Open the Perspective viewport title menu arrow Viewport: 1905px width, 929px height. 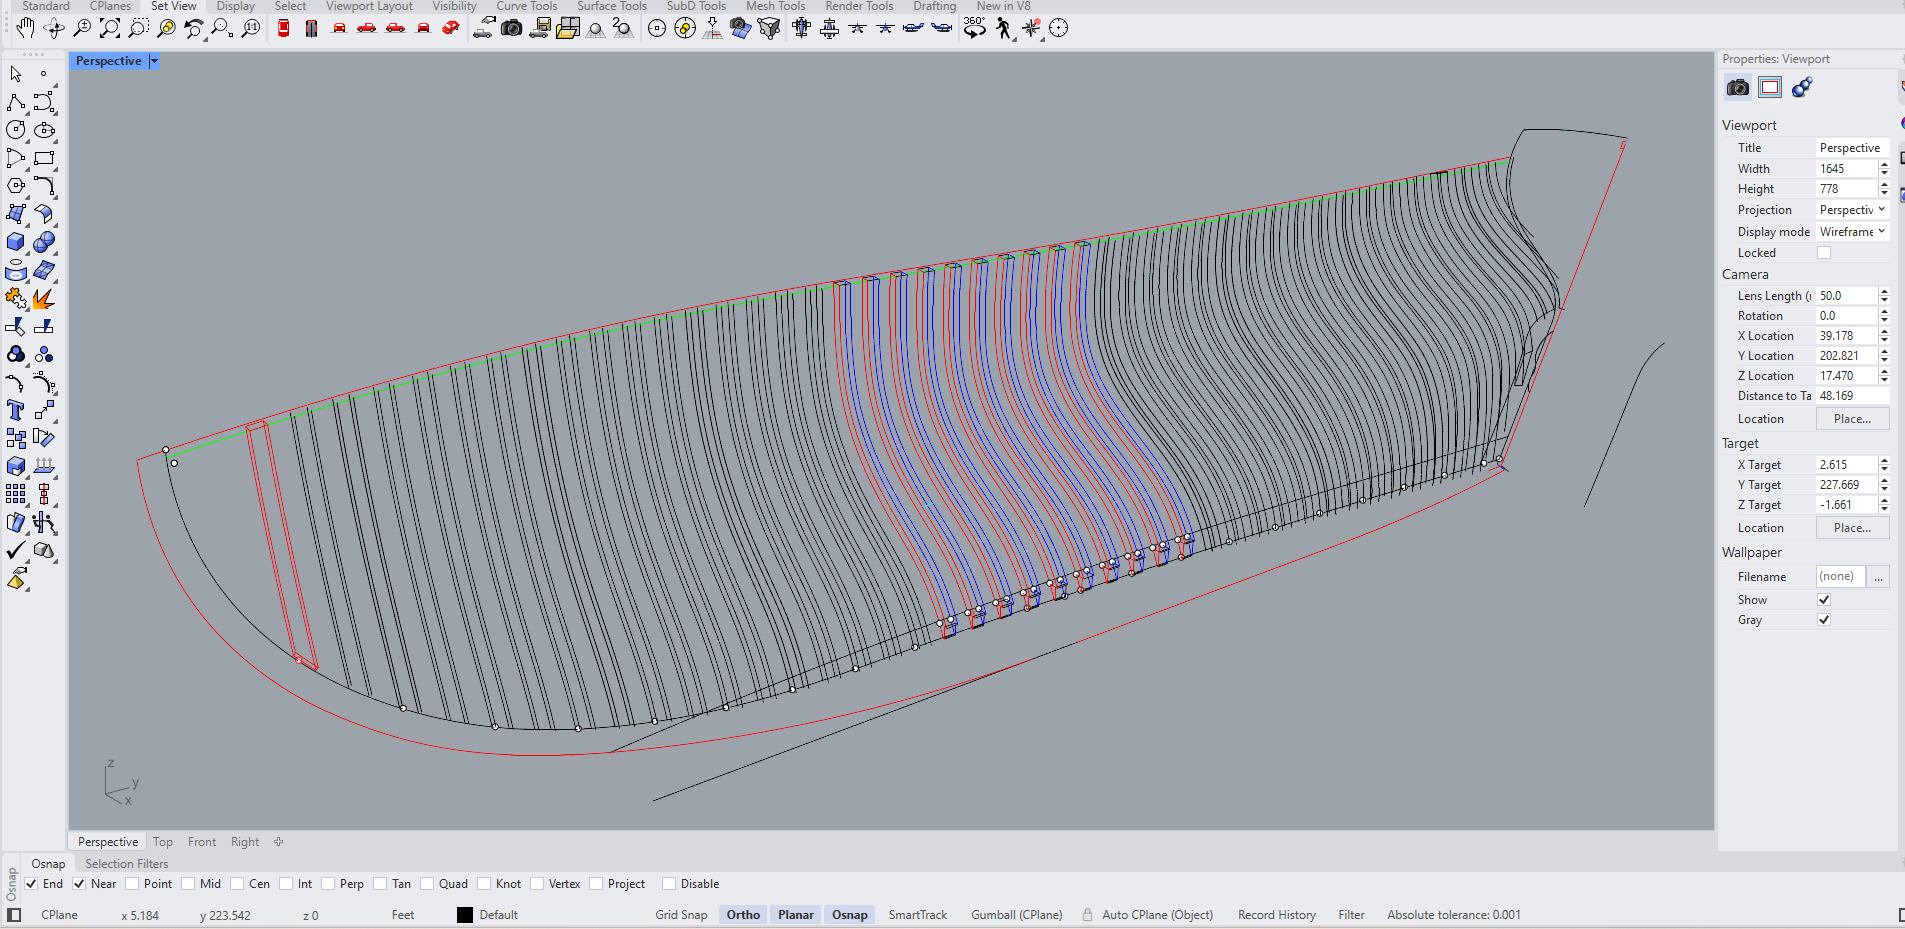(154, 61)
